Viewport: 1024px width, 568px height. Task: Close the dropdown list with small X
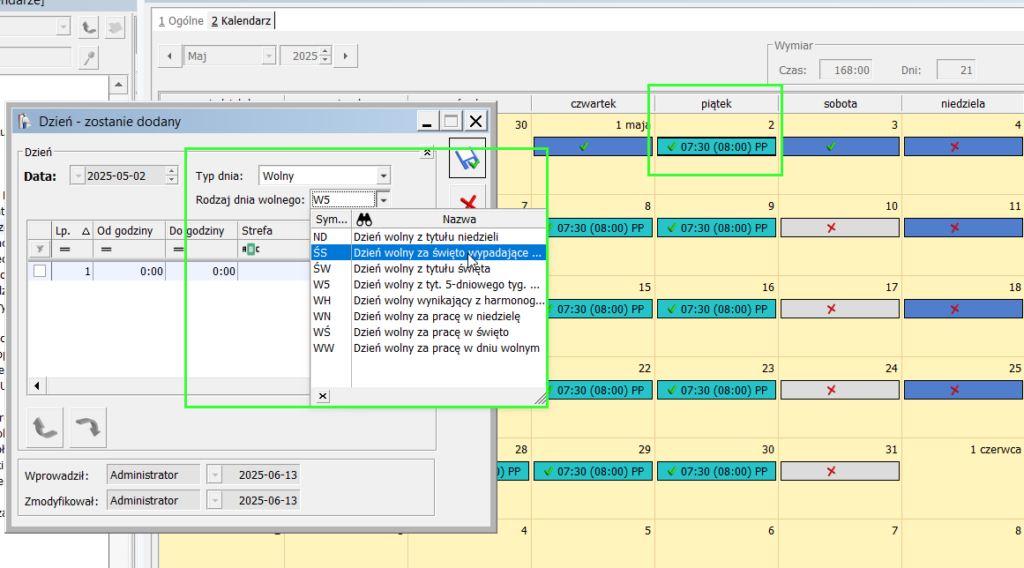tap(323, 396)
